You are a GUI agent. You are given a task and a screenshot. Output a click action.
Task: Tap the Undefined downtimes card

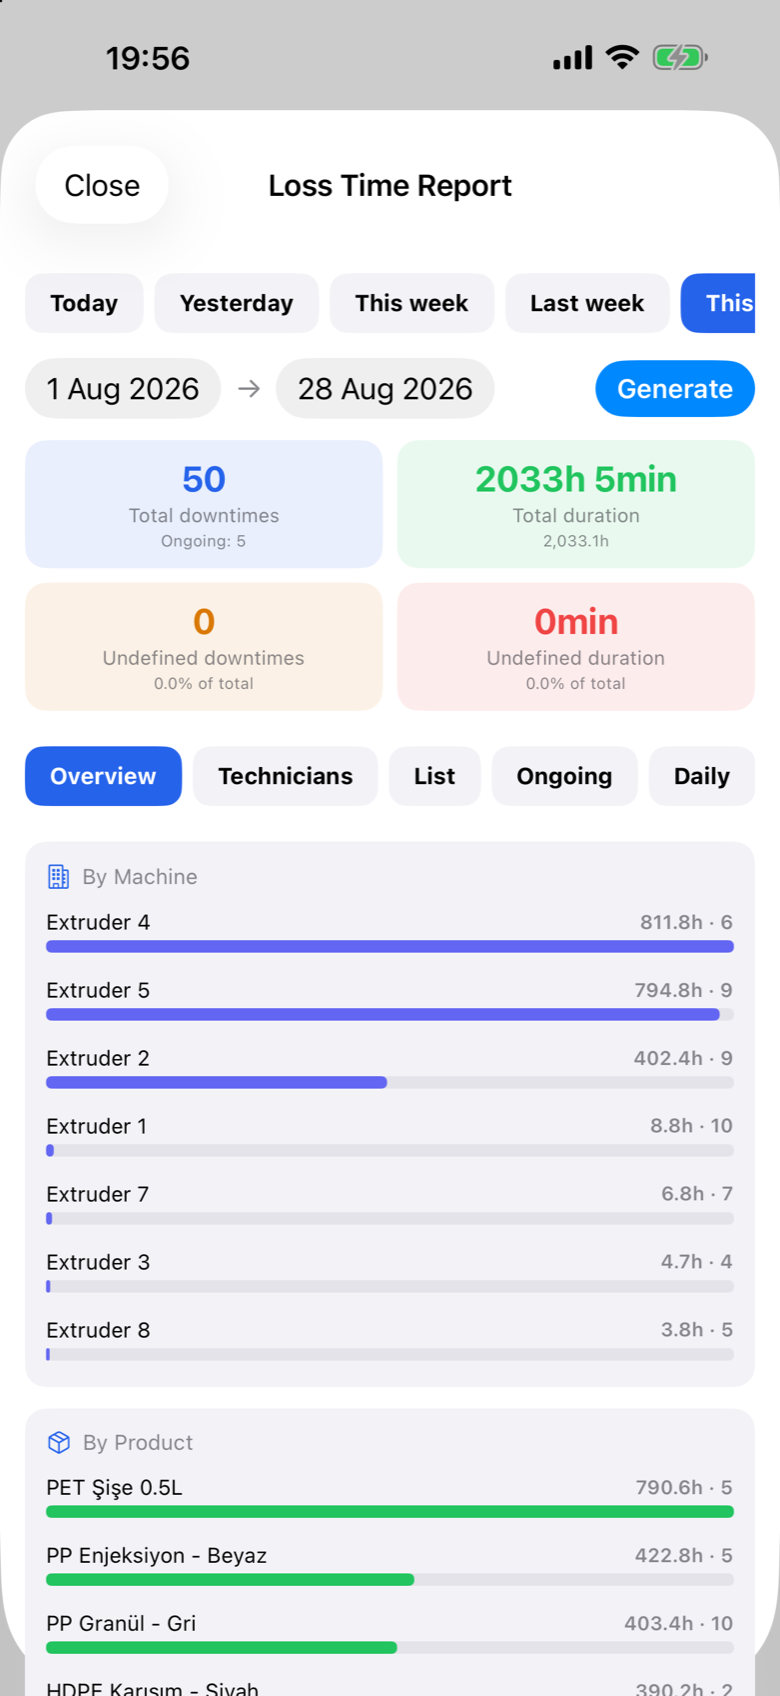[x=204, y=647]
